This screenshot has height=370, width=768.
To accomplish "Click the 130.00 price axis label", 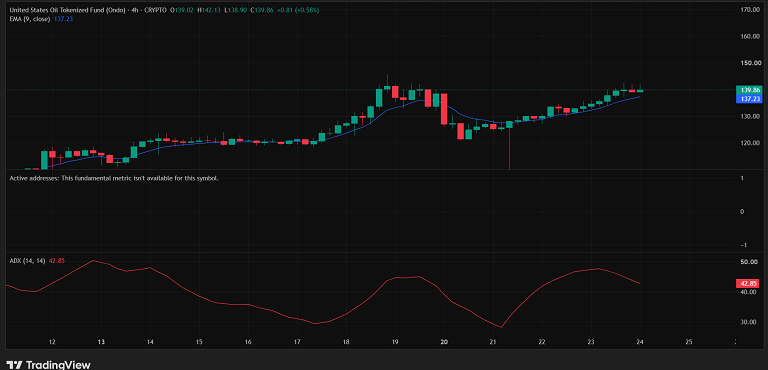I will click(749, 116).
